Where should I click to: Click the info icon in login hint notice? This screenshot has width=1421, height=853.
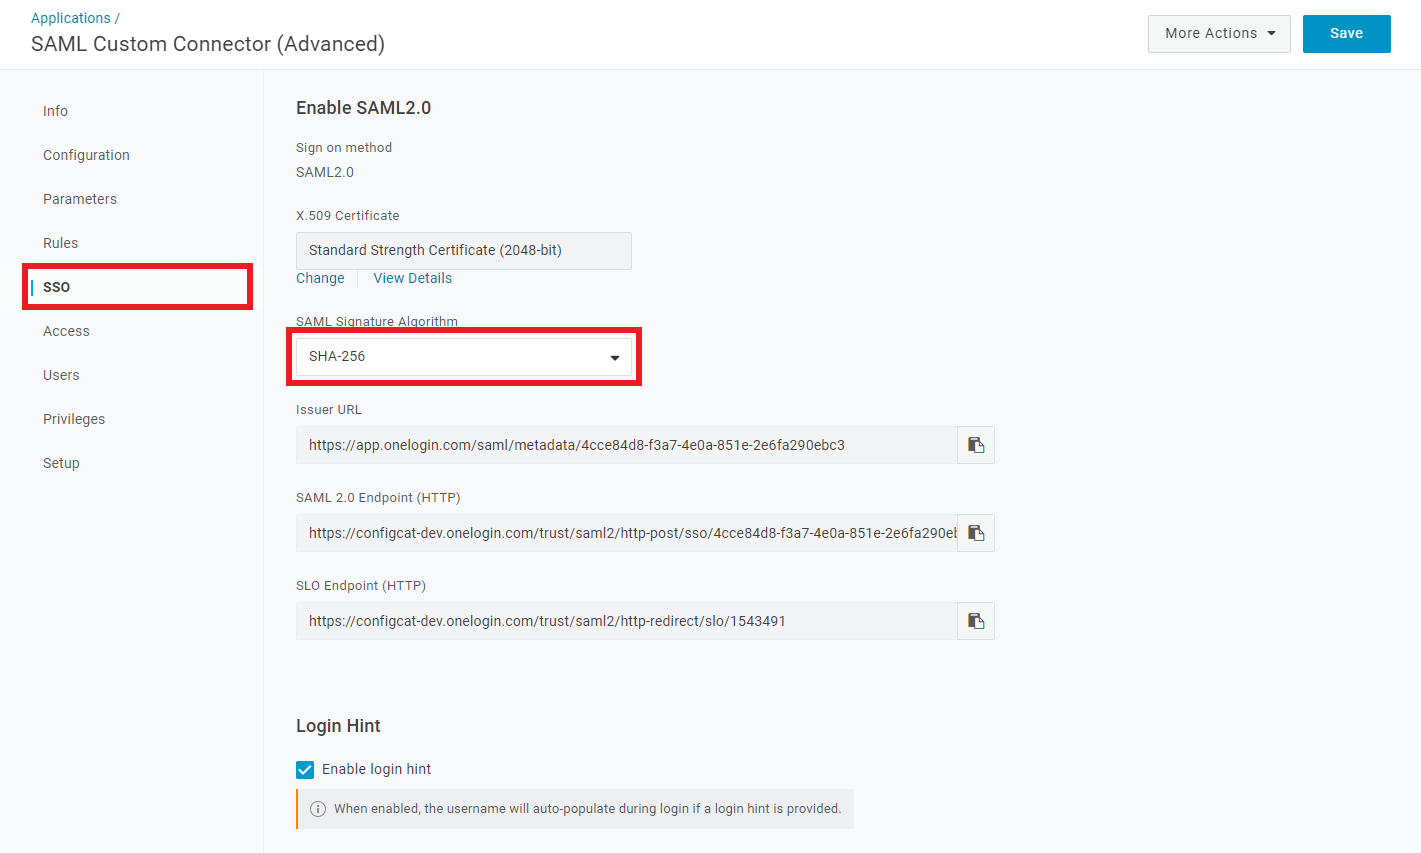point(317,808)
